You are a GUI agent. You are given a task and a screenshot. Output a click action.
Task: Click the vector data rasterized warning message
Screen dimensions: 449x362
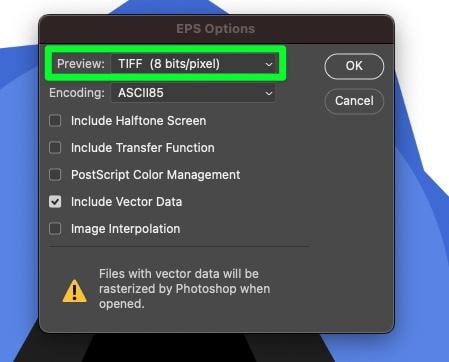pyautogui.click(x=184, y=289)
